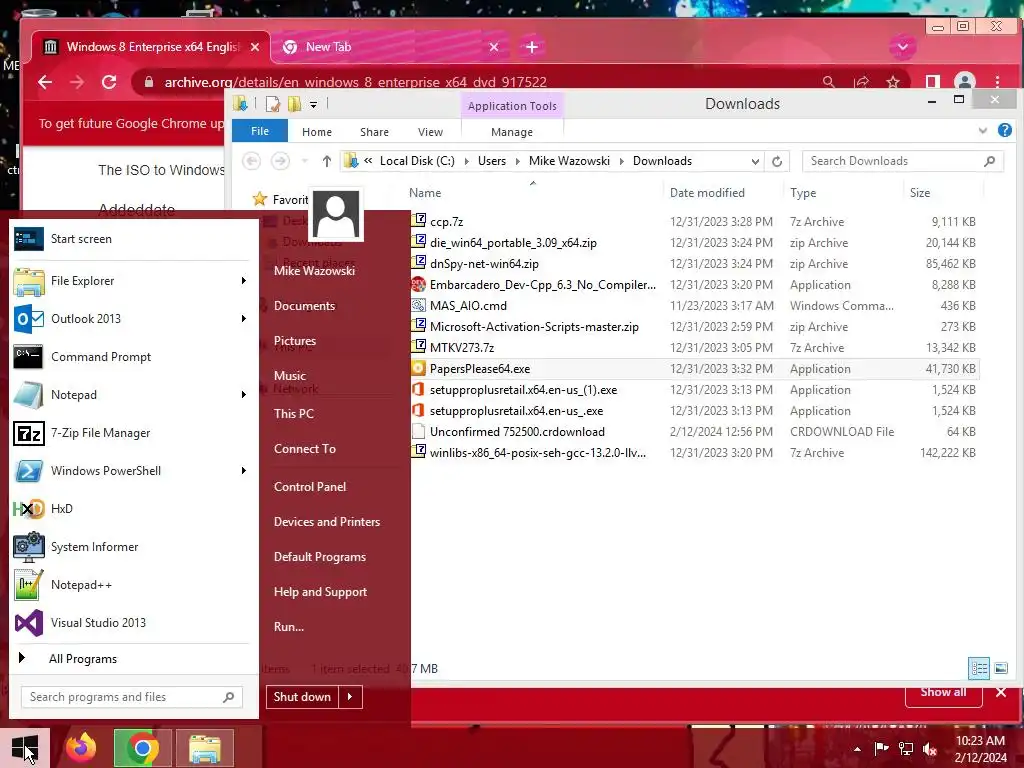Viewport: 1024px width, 768px height.
Task: Click the volume muted tray icon
Action: point(929,748)
